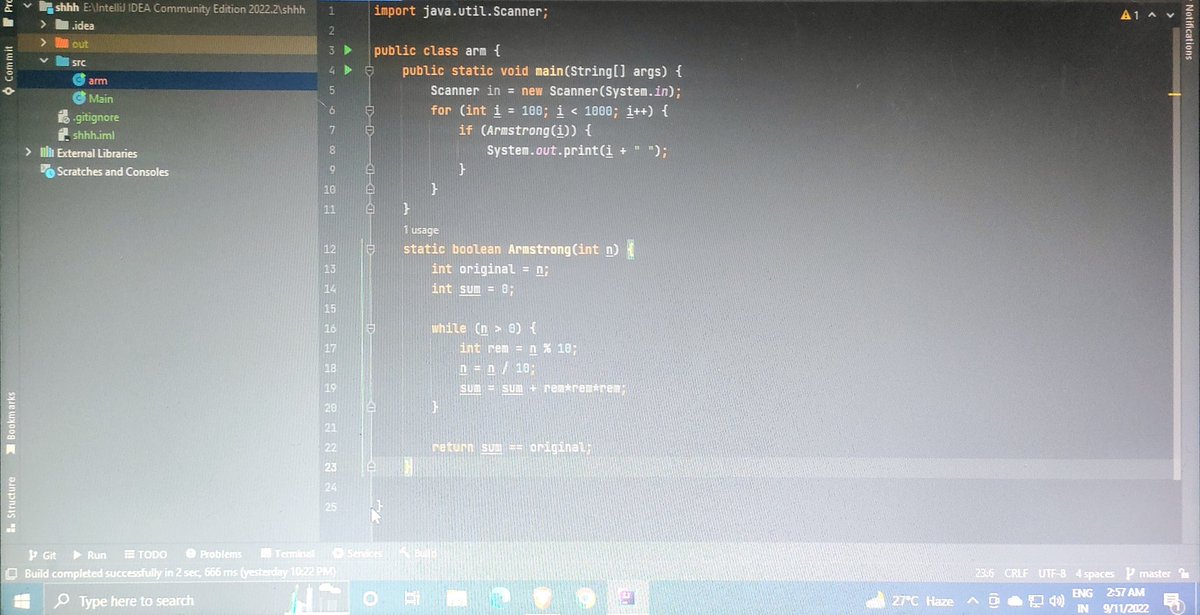Show hidden system tray icons
The image size is (1200, 615).
pos(971,600)
